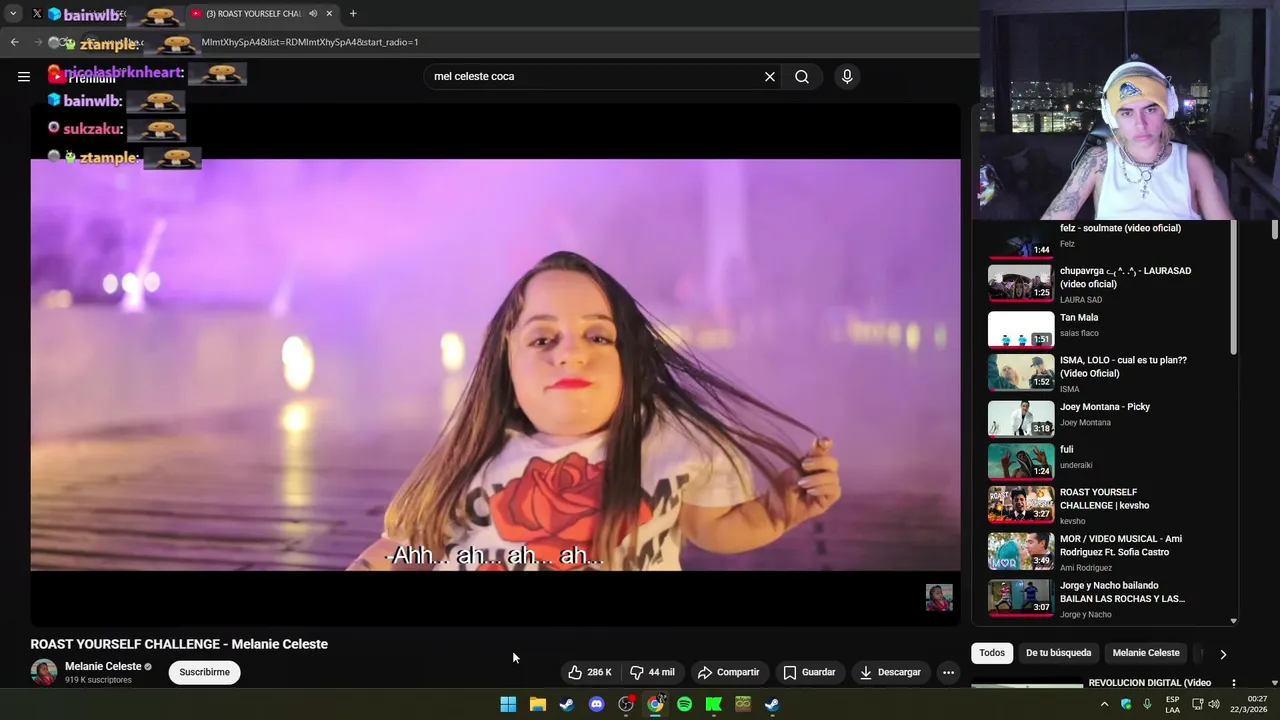Click the Descargar download button

(x=890, y=672)
